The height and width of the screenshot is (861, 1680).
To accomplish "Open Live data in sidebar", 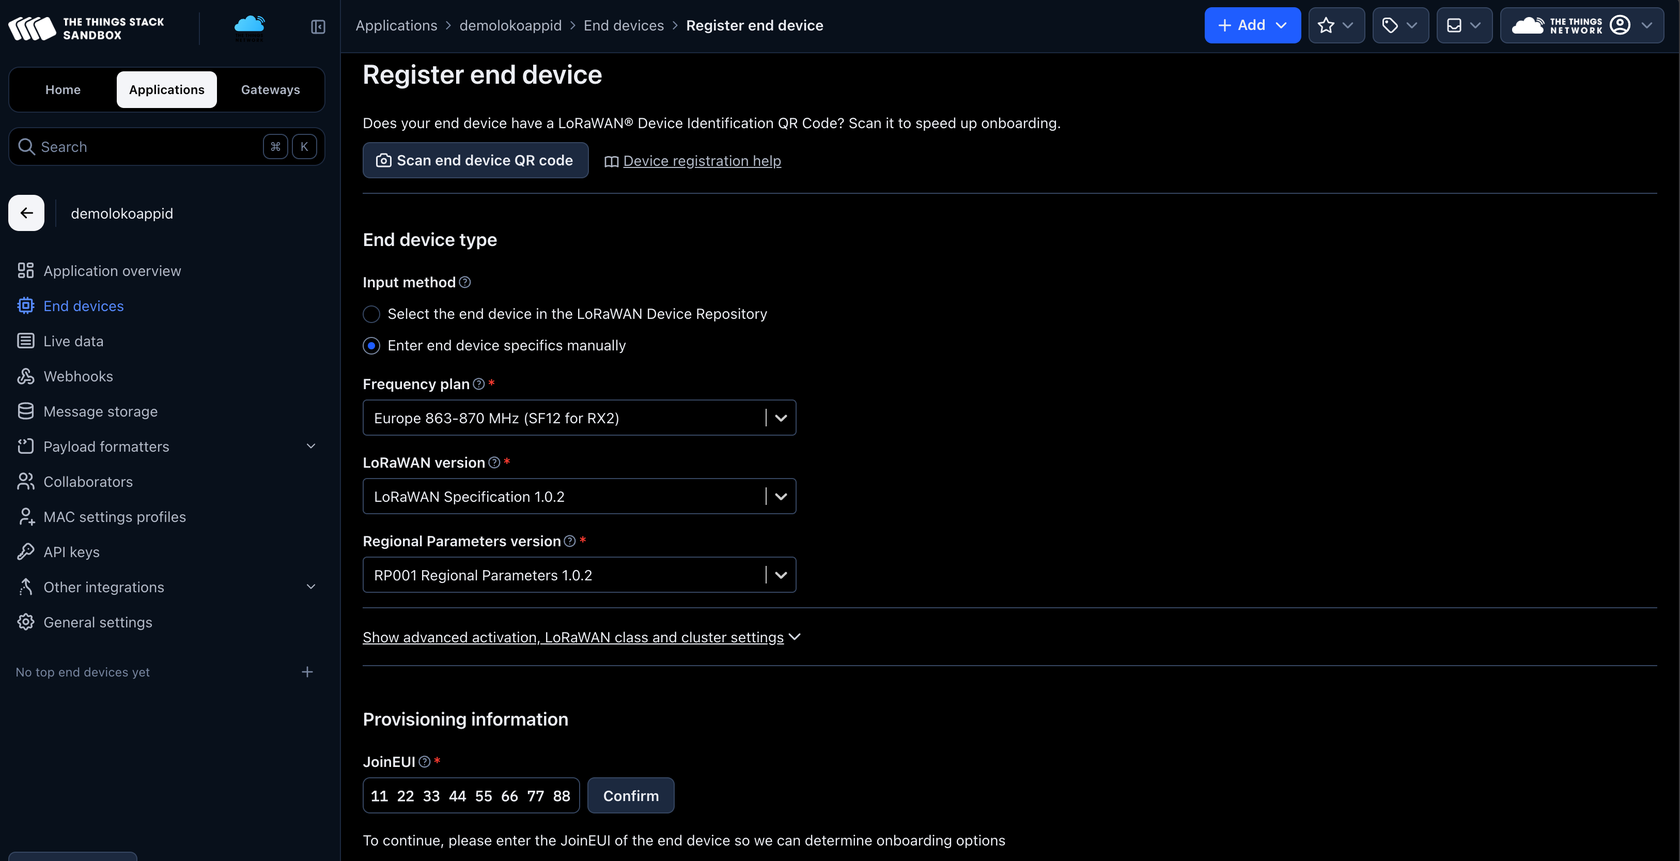I will 73,341.
